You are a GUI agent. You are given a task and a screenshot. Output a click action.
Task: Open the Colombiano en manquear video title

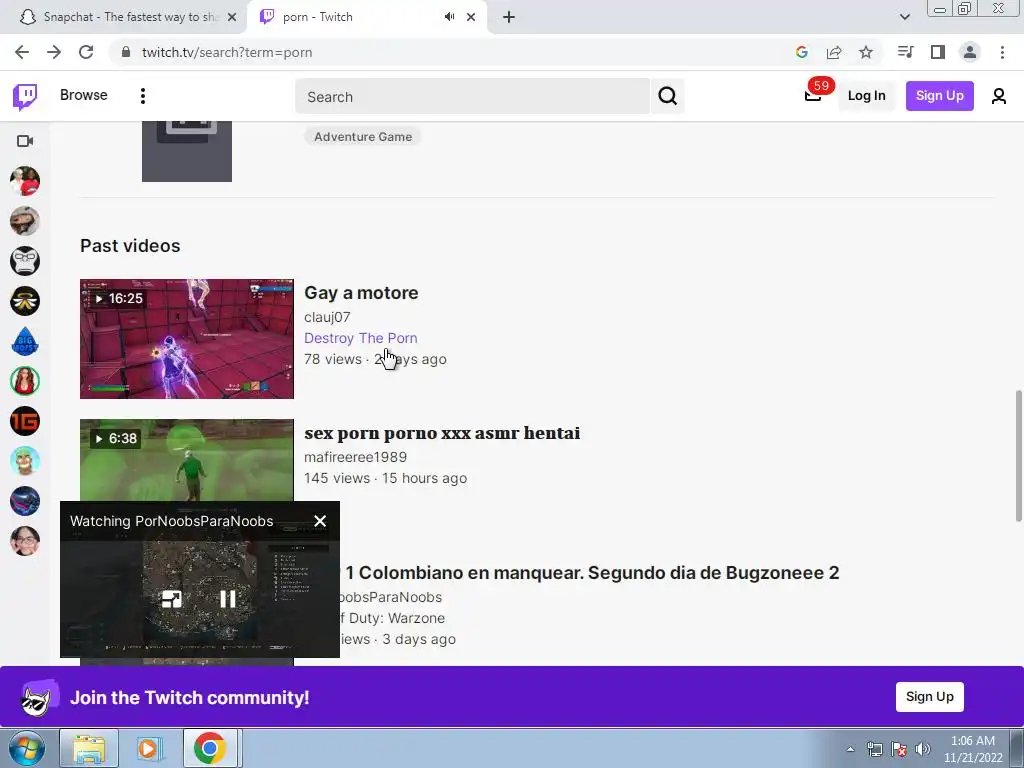tap(592, 573)
